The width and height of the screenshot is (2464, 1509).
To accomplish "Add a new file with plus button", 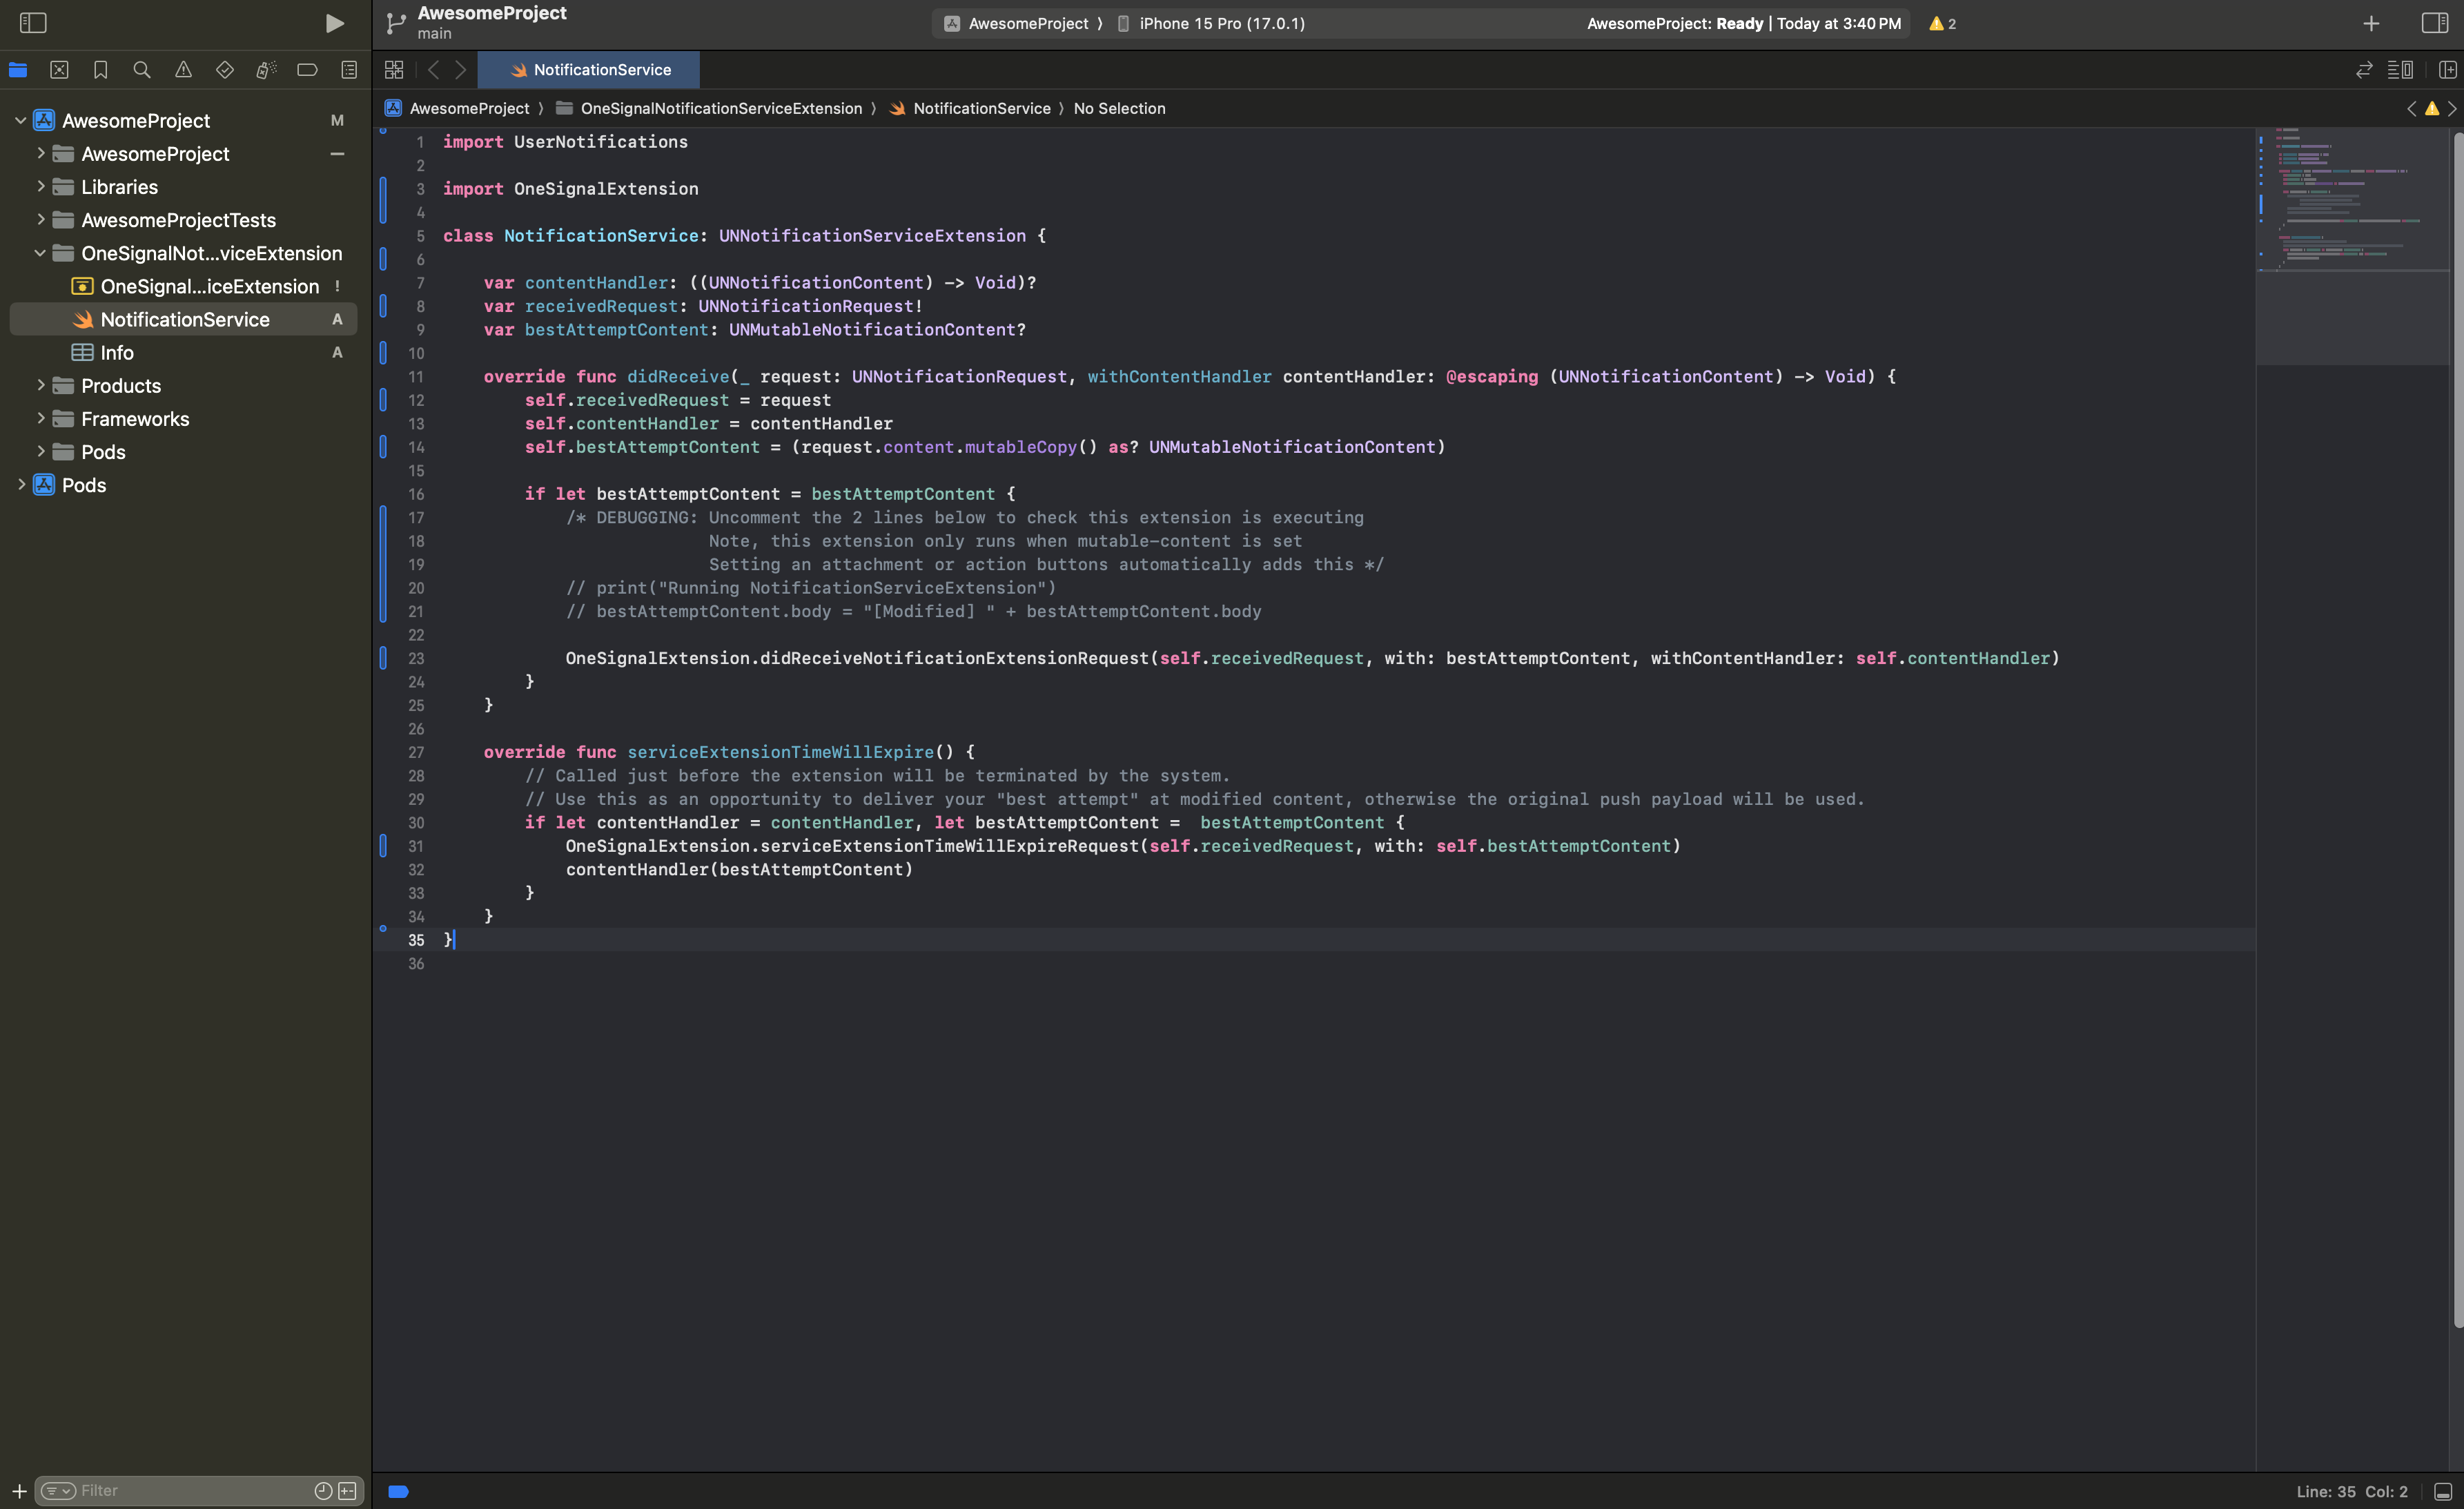I will click(x=19, y=1491).
